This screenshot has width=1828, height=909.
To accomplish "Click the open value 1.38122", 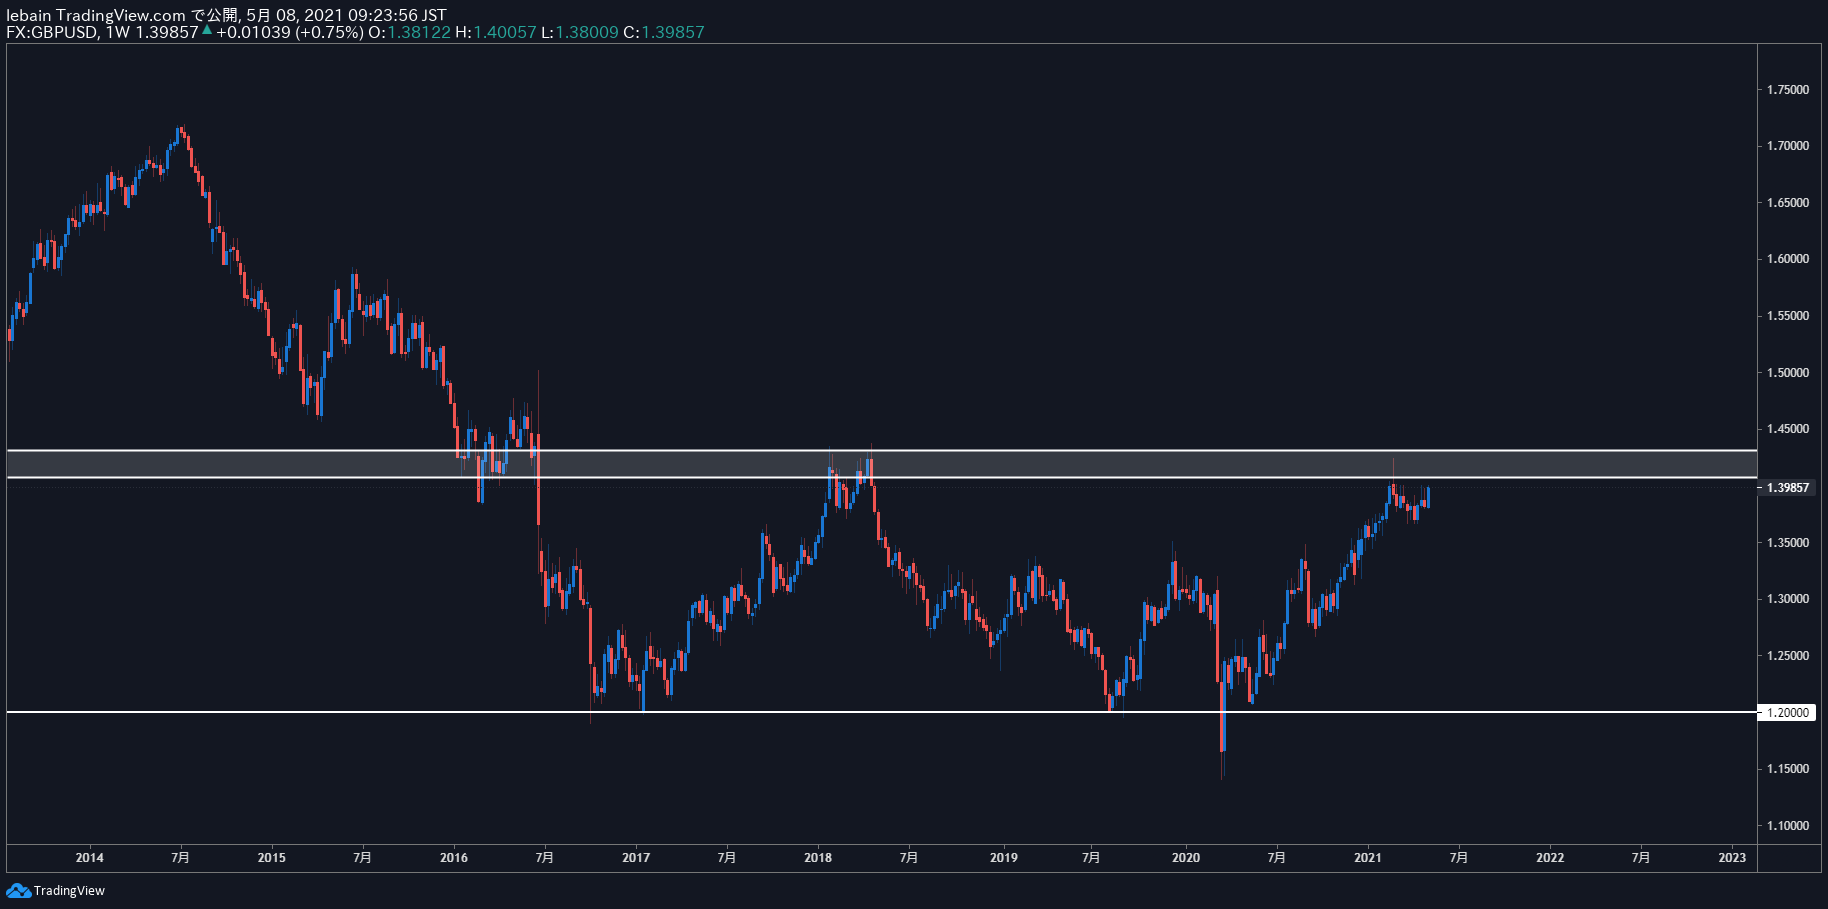I will tap(419, 32).
